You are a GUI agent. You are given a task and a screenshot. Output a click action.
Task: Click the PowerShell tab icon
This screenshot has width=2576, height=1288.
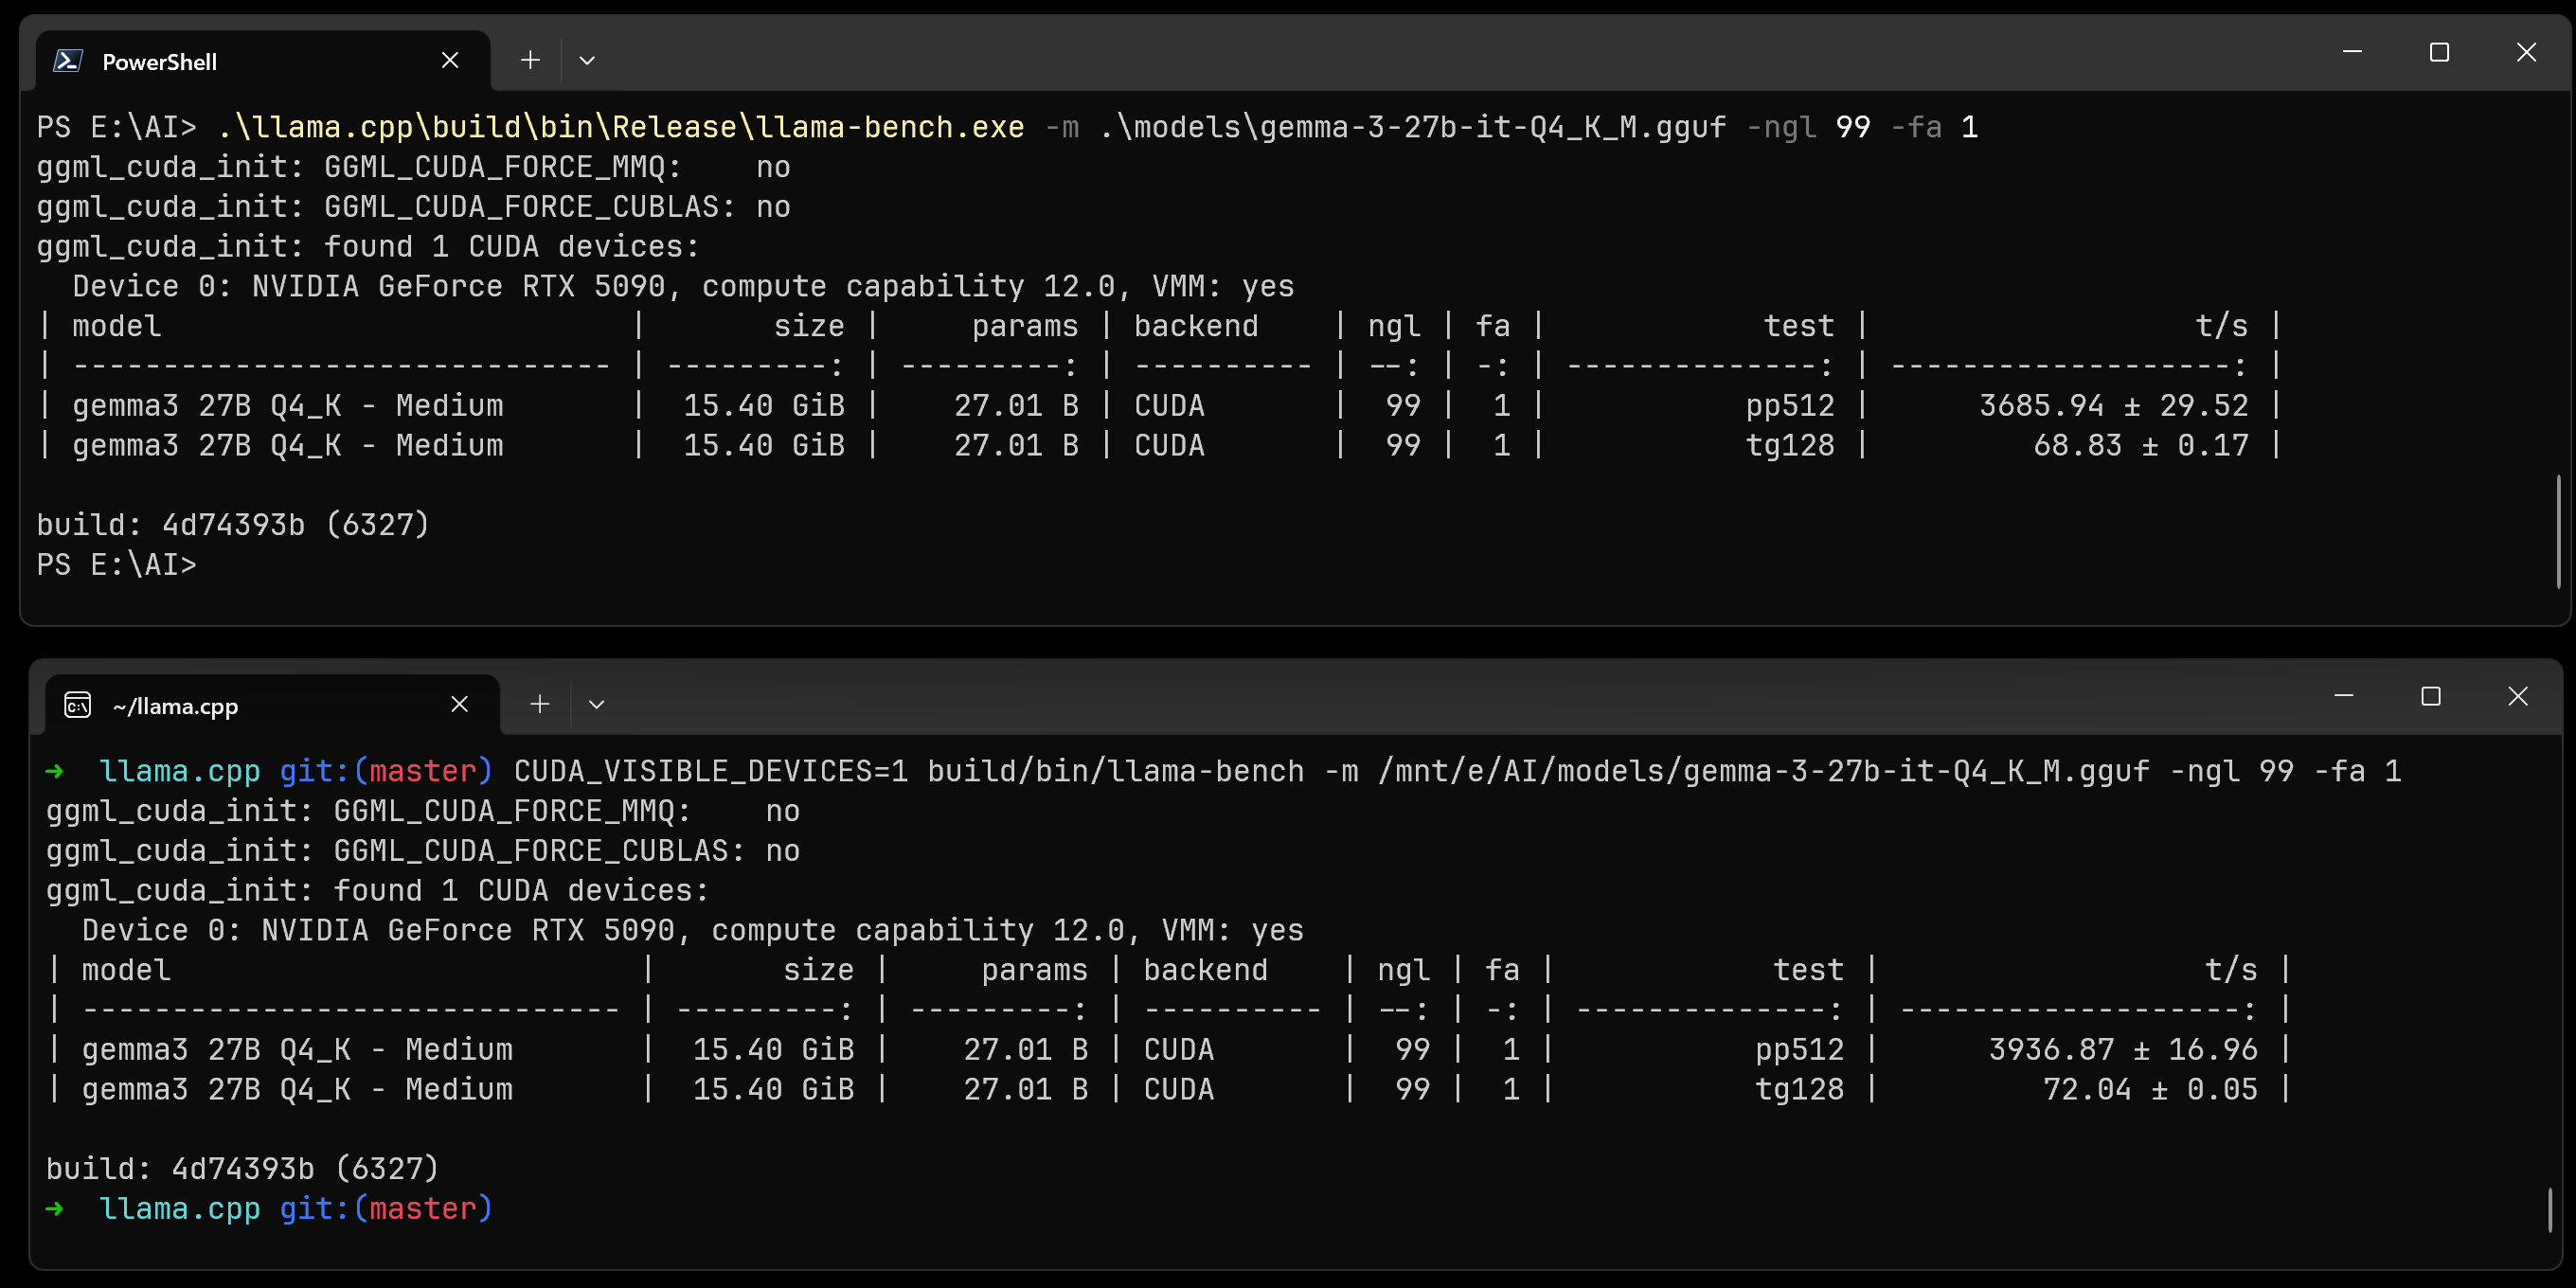67,61
